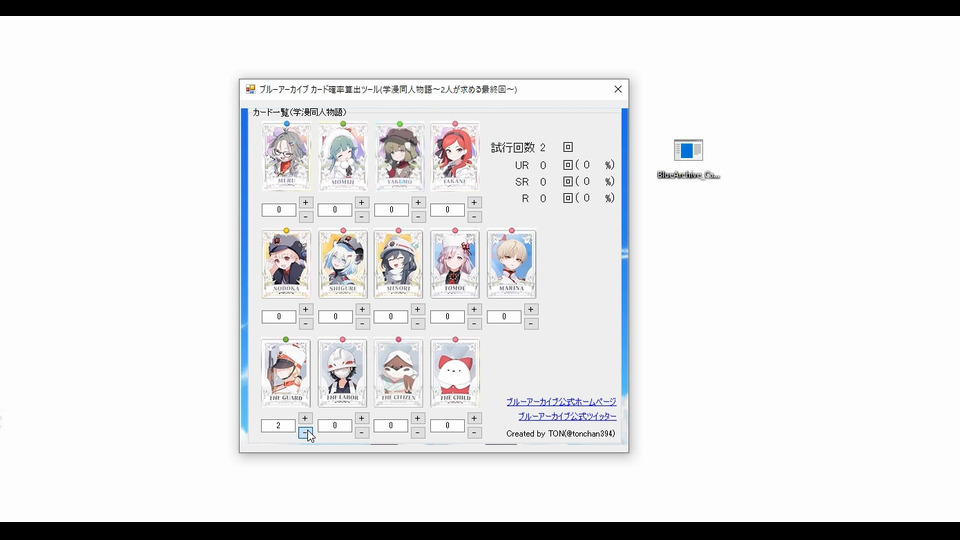960x540 pixels.
Task: Select the YAKUMO card image
Action: (x=399, y=156)
